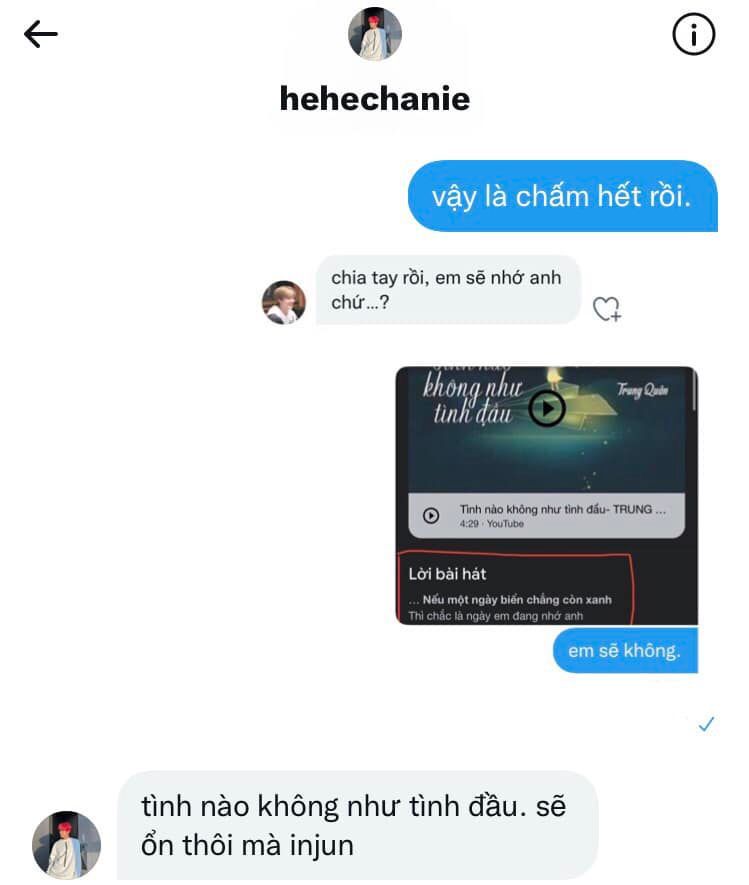Select the "em sẽ không." message bubble
The image size is (749, 885).
(x=625, y=650)
